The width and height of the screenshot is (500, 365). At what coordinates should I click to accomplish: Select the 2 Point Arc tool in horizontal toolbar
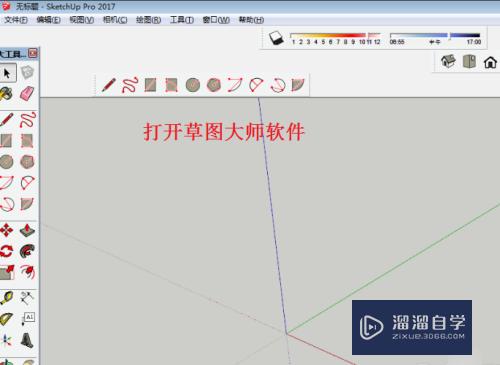point(256,85)
